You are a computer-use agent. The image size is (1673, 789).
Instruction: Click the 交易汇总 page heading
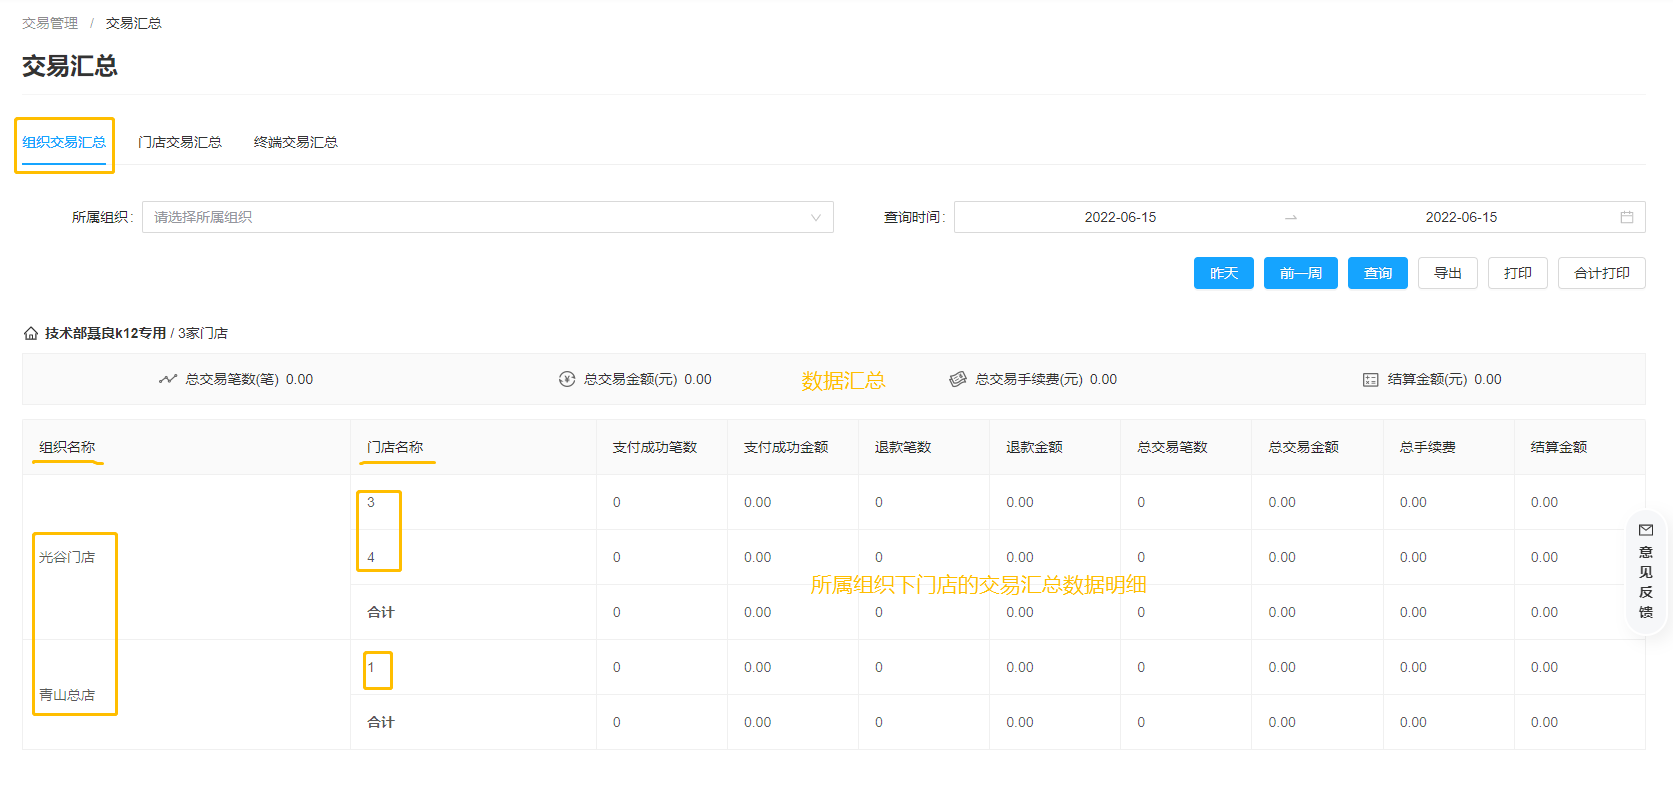coord(70,66)
